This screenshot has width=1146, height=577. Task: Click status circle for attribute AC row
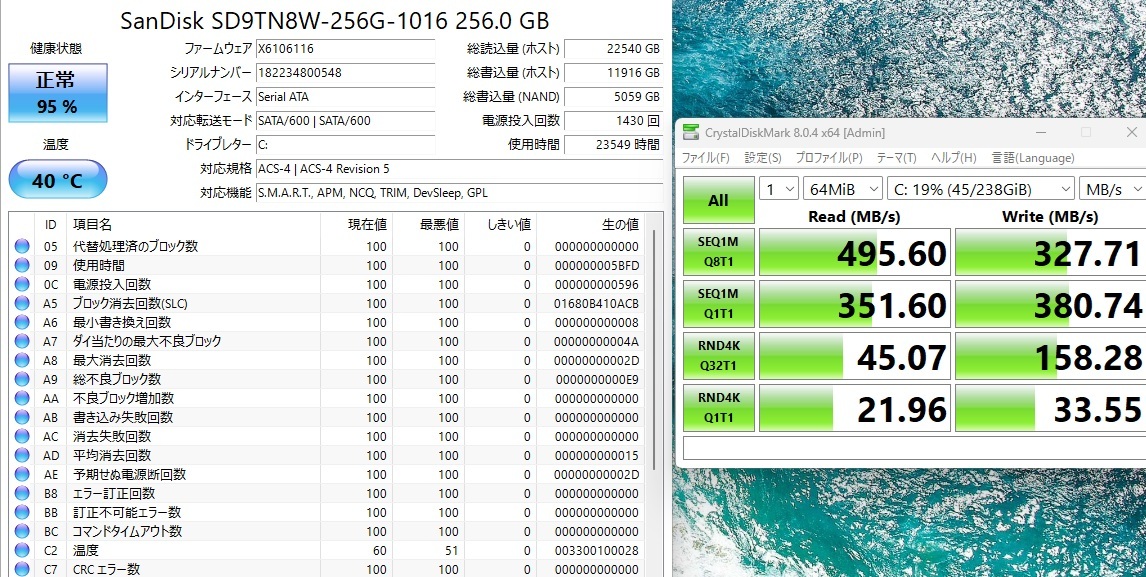22,437
